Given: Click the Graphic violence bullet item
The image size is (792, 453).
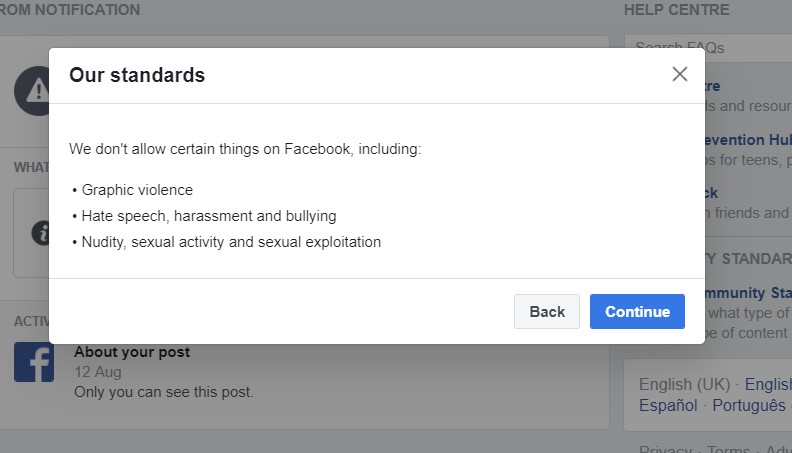Looking at the screenshot, I should click(x=137, y=190).
